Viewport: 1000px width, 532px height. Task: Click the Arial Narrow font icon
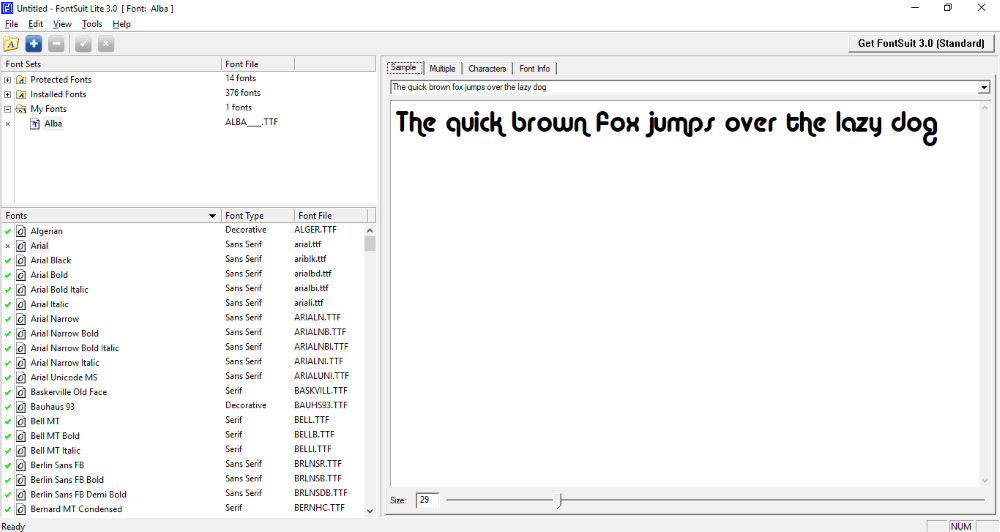pos(21,319)
